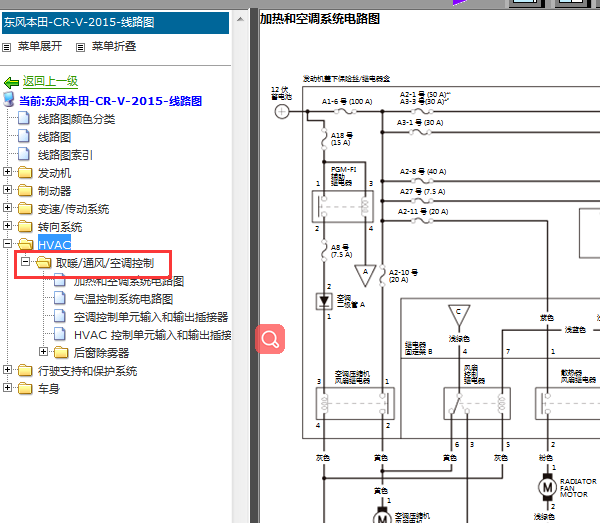The image size is (600, 523).
Task: Click the diagram title 加热和空调系统电路图
Action: click(320, 18)
